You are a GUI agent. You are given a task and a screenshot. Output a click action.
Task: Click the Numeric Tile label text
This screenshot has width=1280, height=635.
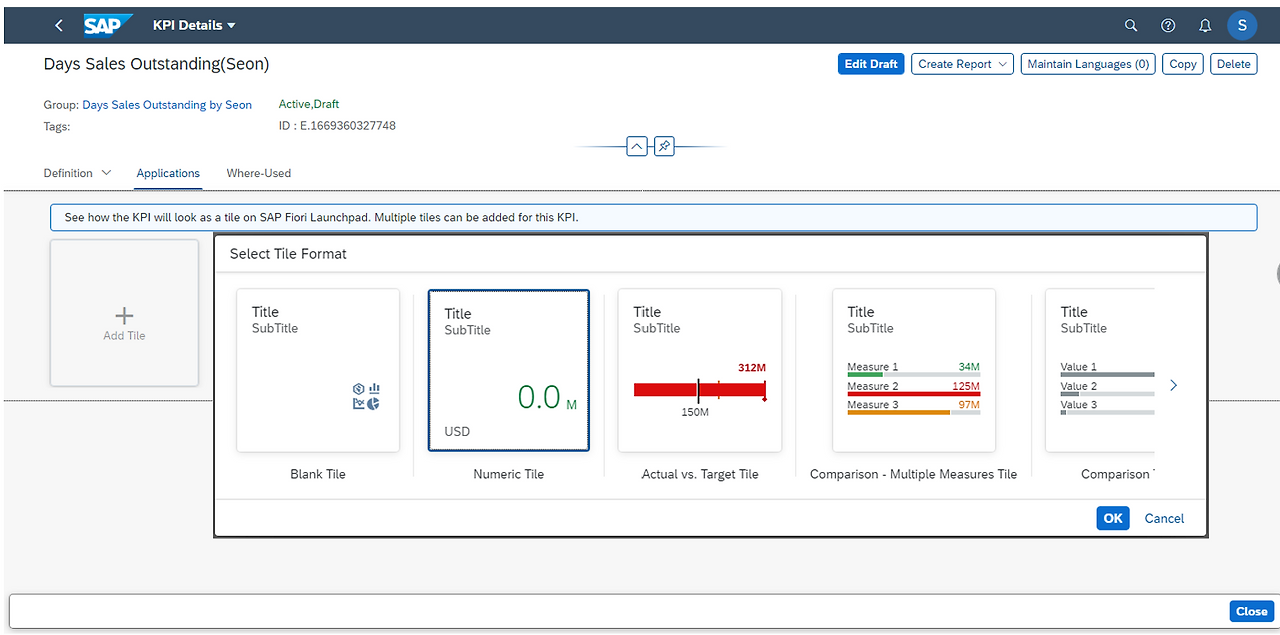tap(509, 474)
